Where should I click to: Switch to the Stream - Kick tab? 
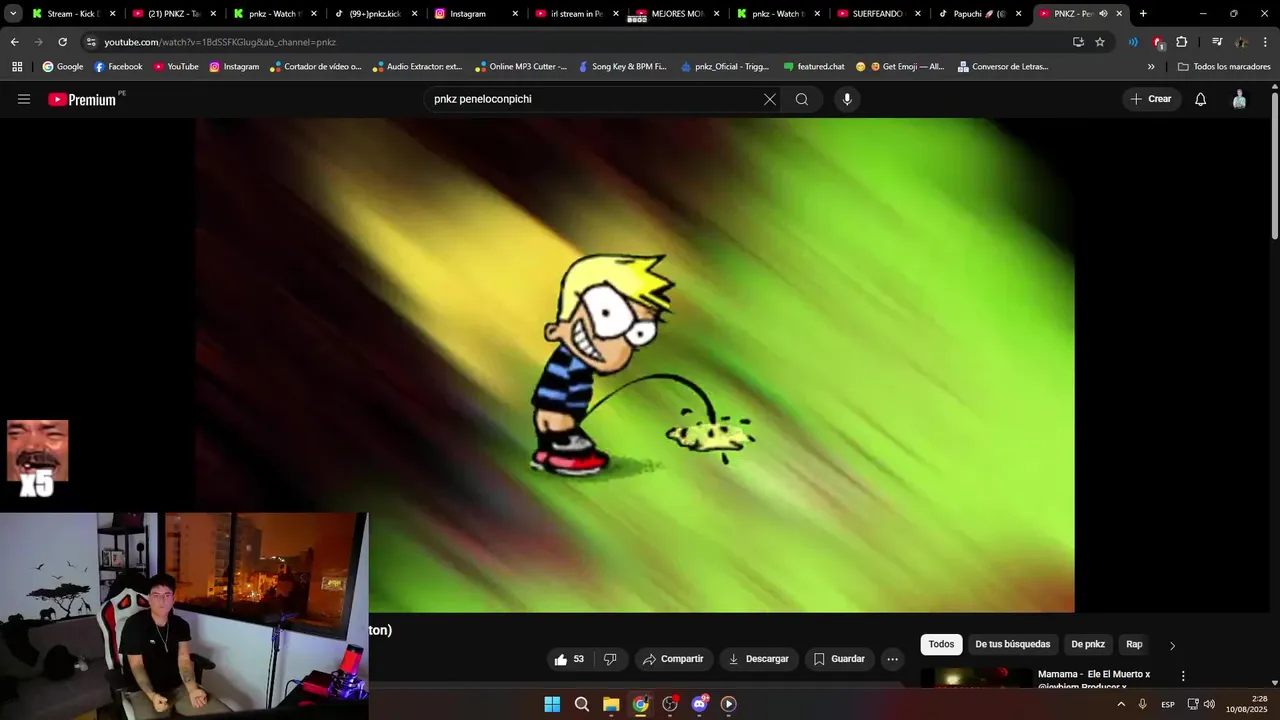[72, 14]
